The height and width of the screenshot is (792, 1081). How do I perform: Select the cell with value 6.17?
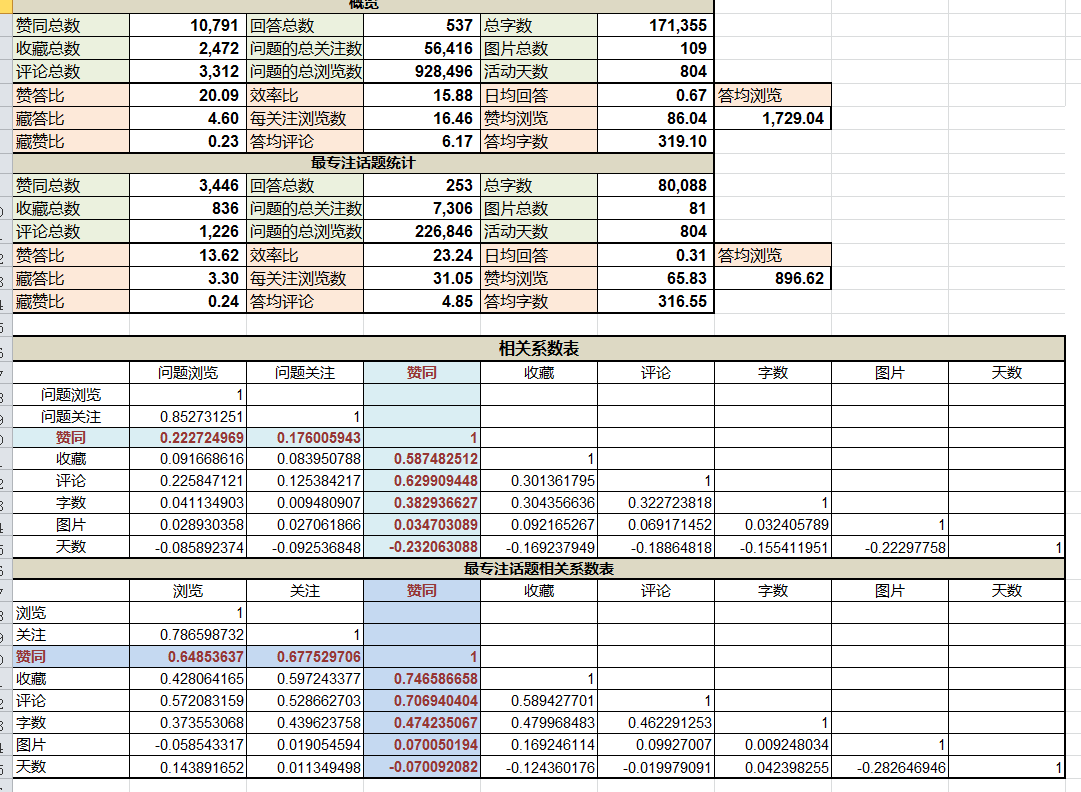pyautogui.click(x=421, y=141)
